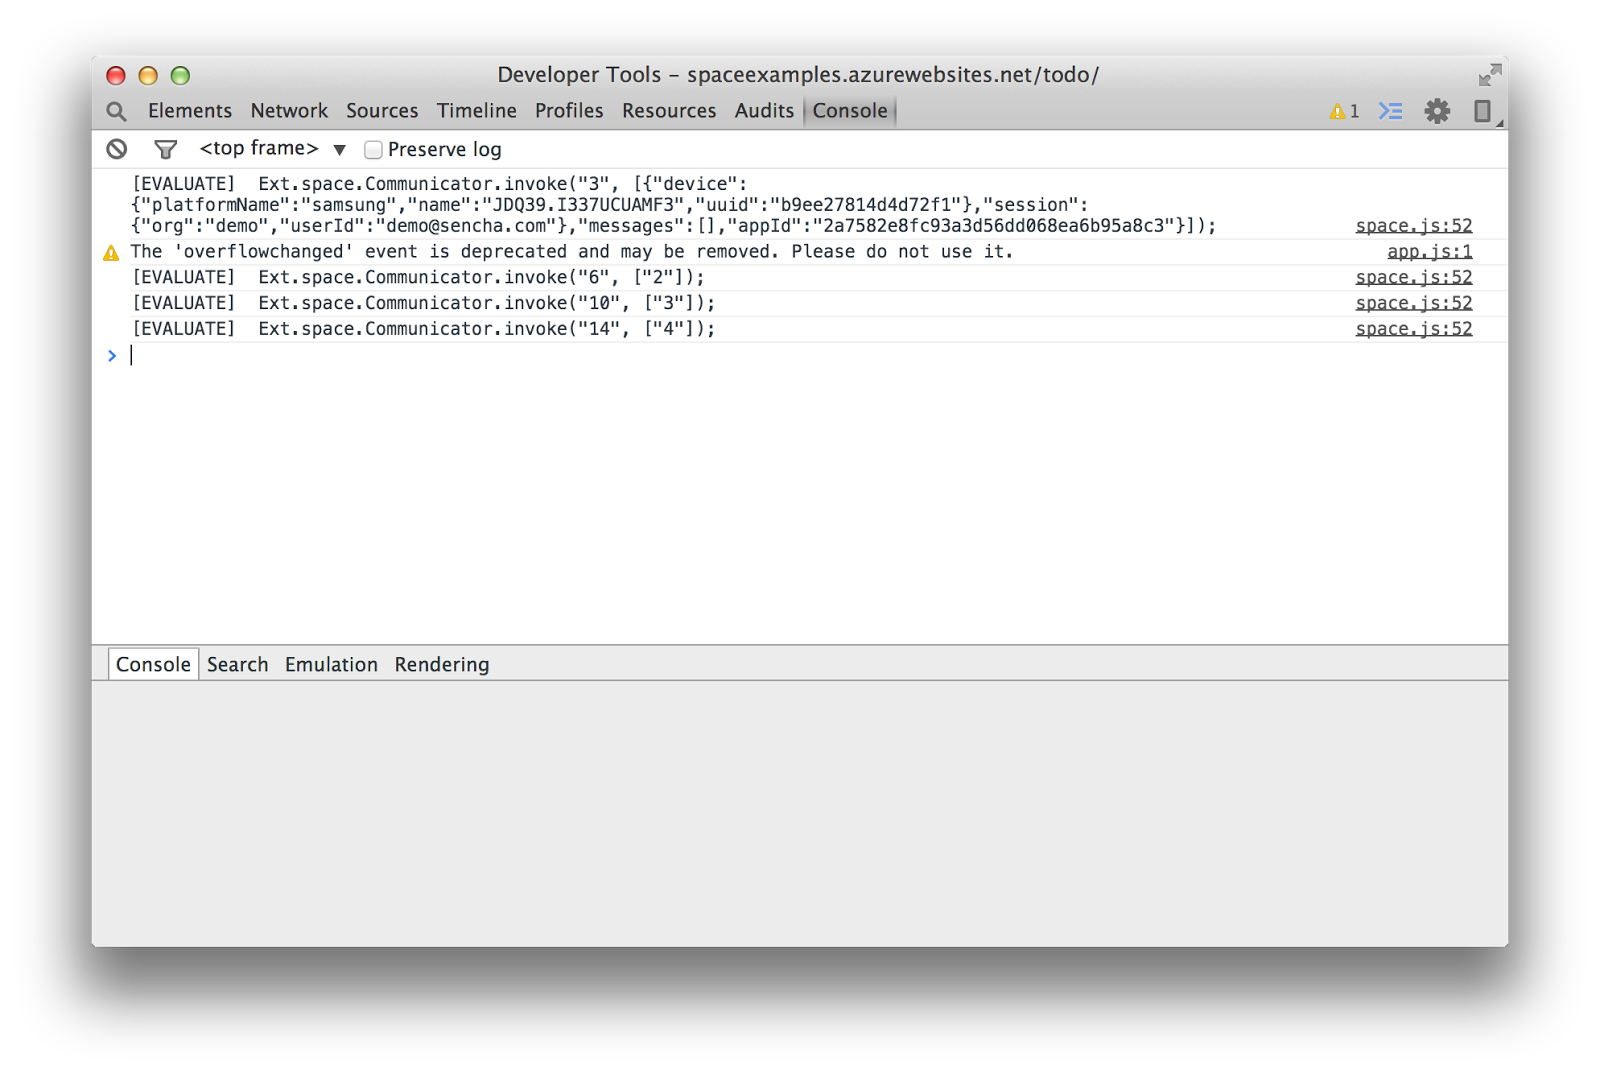Open the Sources tab
This screenshot has height=1074, width=1600.
pyautogui.click(x=382, y=111)
